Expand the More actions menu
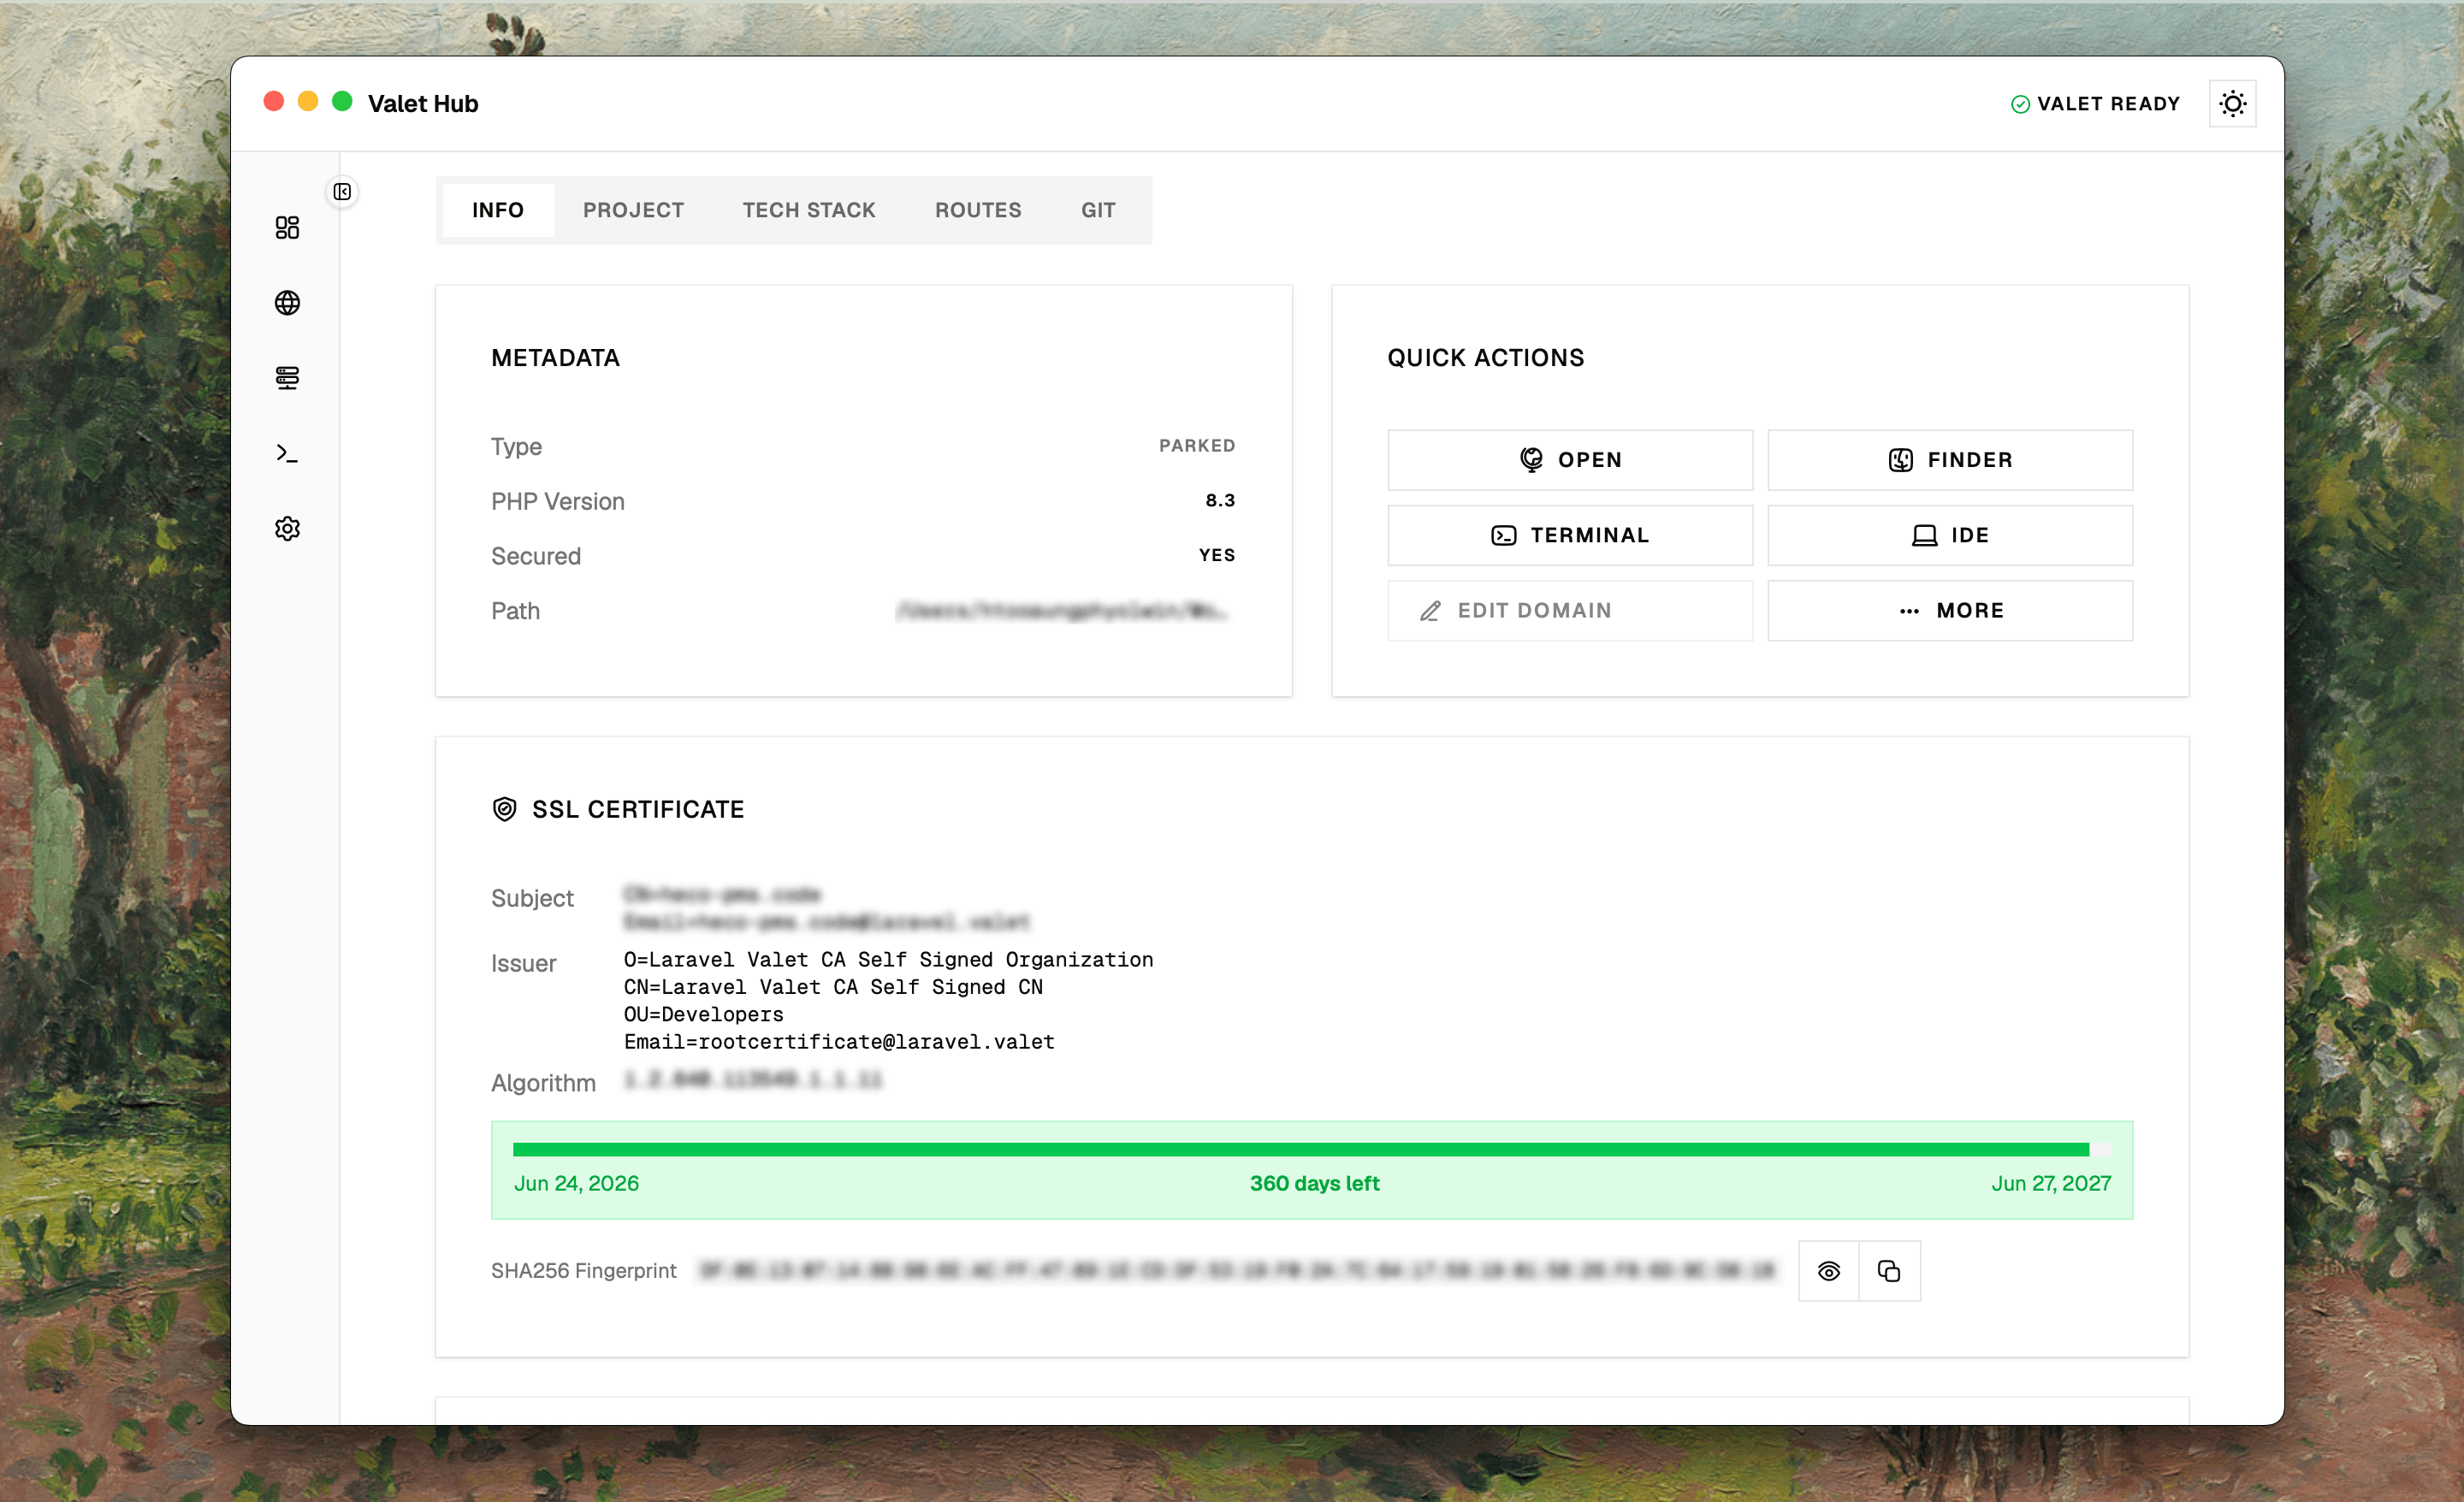Image resolution: width=2464 pixels, height=1502 pixels. point(1950,610)
